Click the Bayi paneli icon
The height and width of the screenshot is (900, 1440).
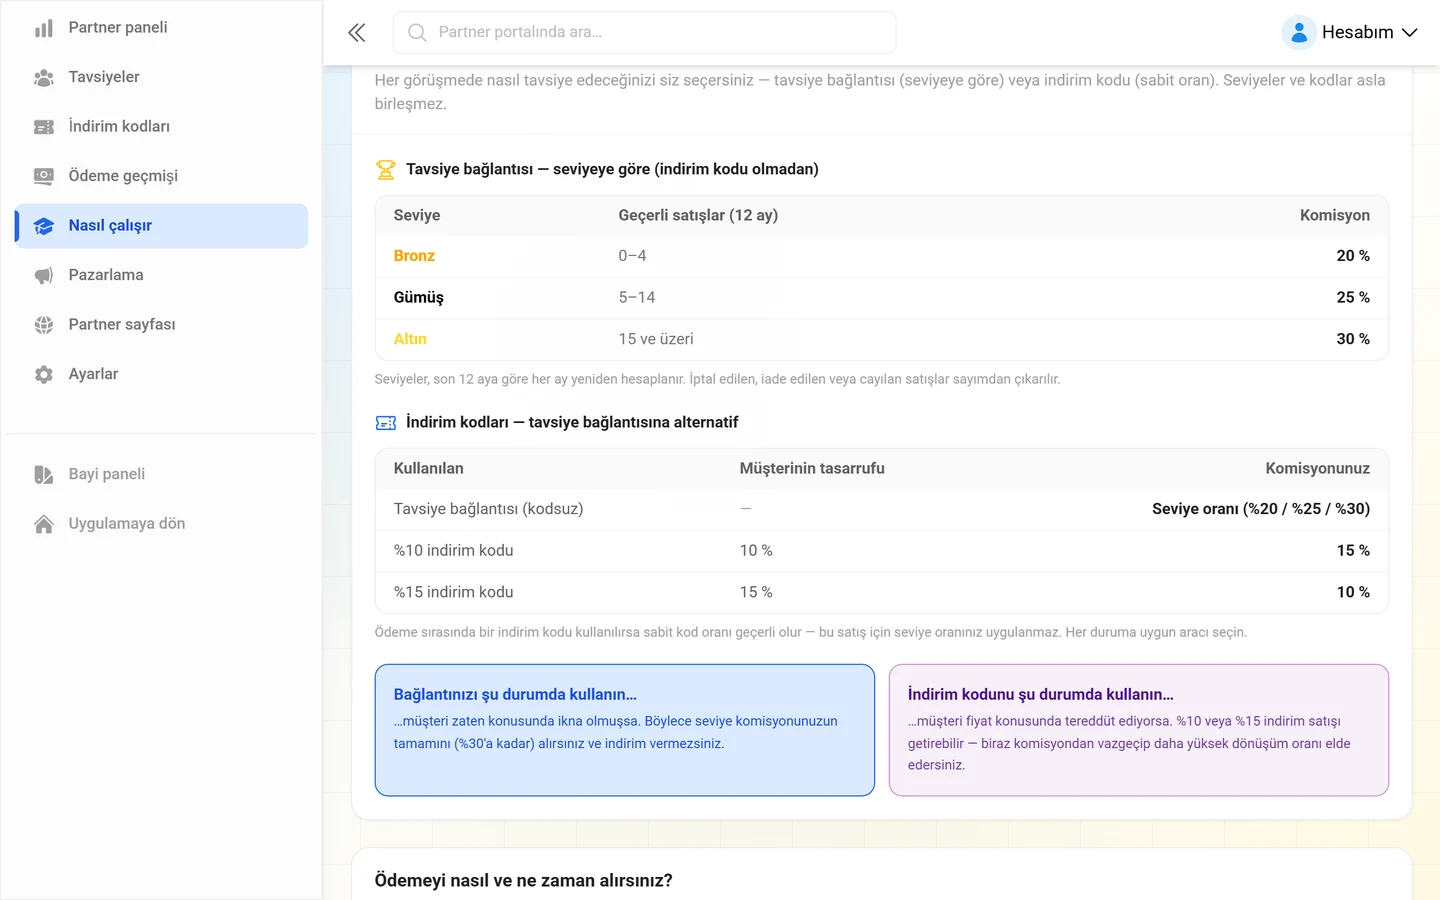point(44,474)
